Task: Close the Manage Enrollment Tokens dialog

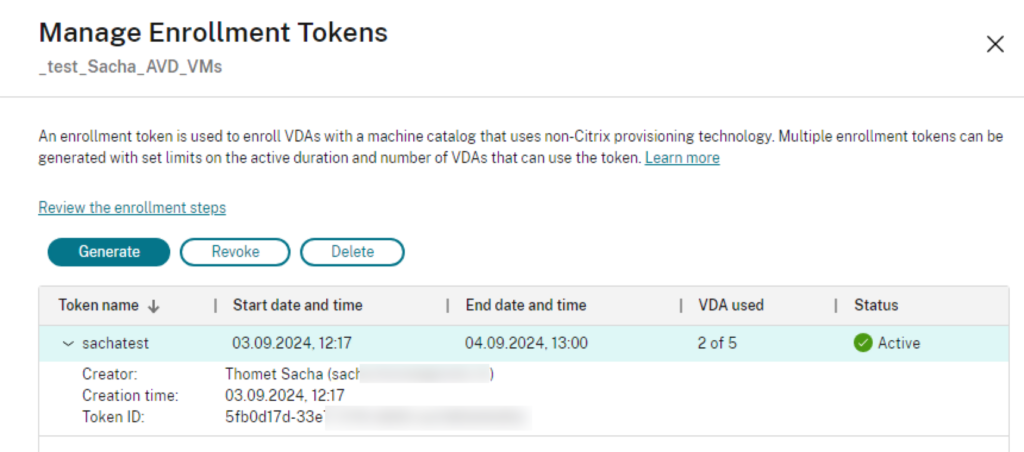Action: click(995, 44)
